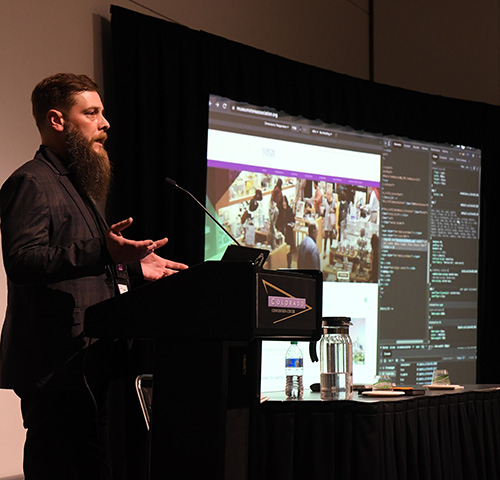Click the browser back arrow
The height and width of the screenshot is (480, 500).
tap(210, 103)
